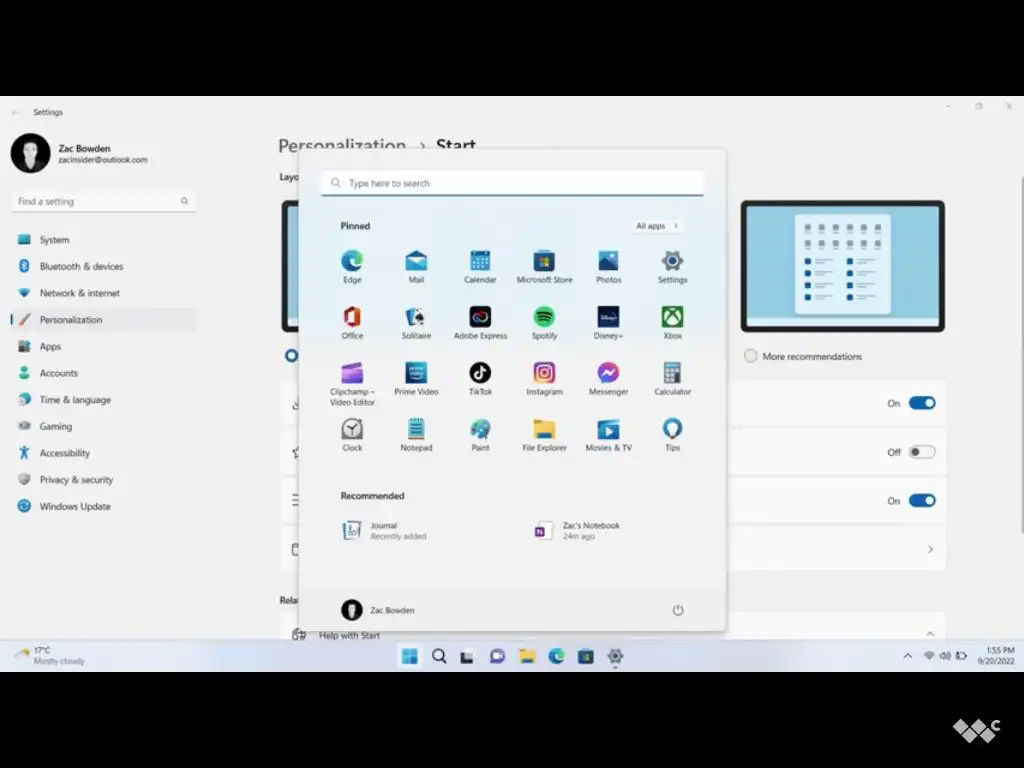Open Spotify from pinned apps
This screenshot has width=1024, height=768.
coord(544,323)
